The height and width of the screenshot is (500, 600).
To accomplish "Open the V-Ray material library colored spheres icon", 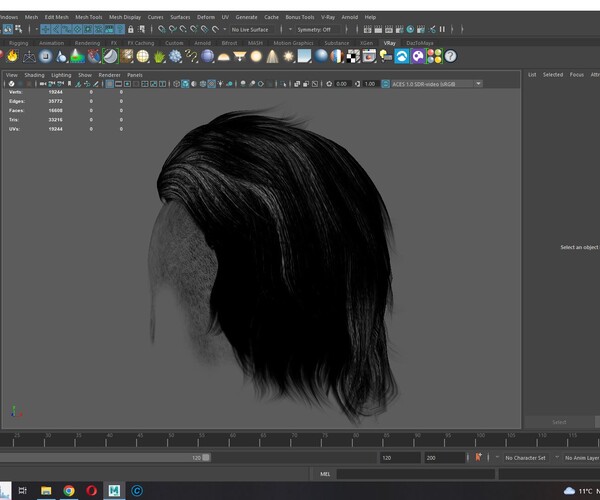I will 434,56.
